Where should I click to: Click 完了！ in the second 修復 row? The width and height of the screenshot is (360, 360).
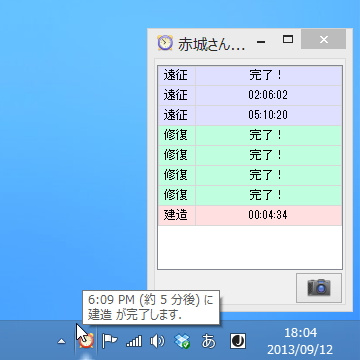[269, 156]
